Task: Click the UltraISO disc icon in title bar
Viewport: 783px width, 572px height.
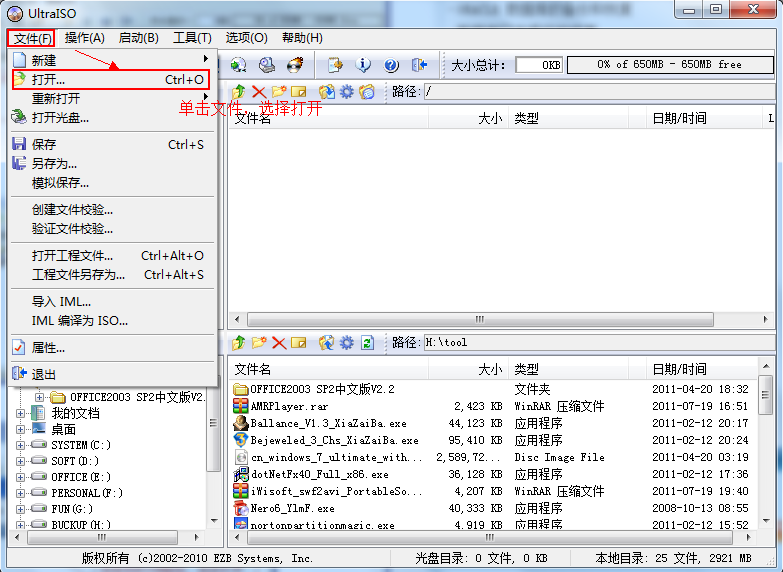Action: (15, 13)
